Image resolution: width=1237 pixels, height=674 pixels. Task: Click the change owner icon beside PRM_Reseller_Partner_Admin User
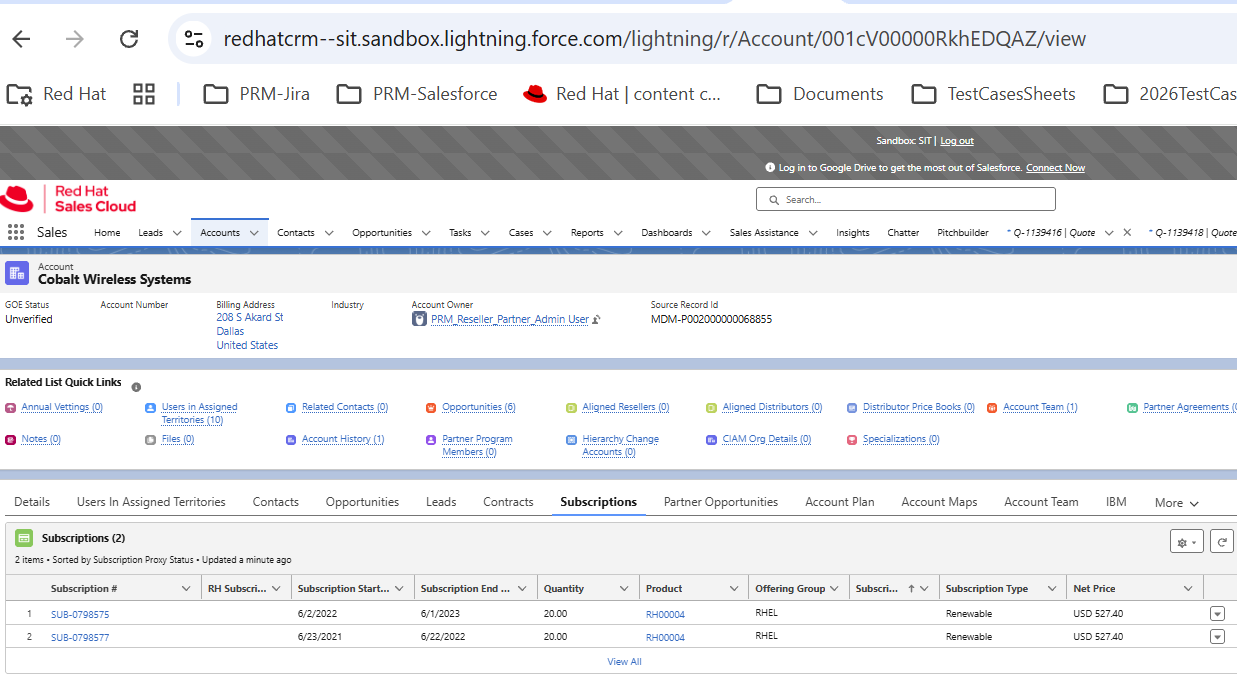[x=596, y=320]
